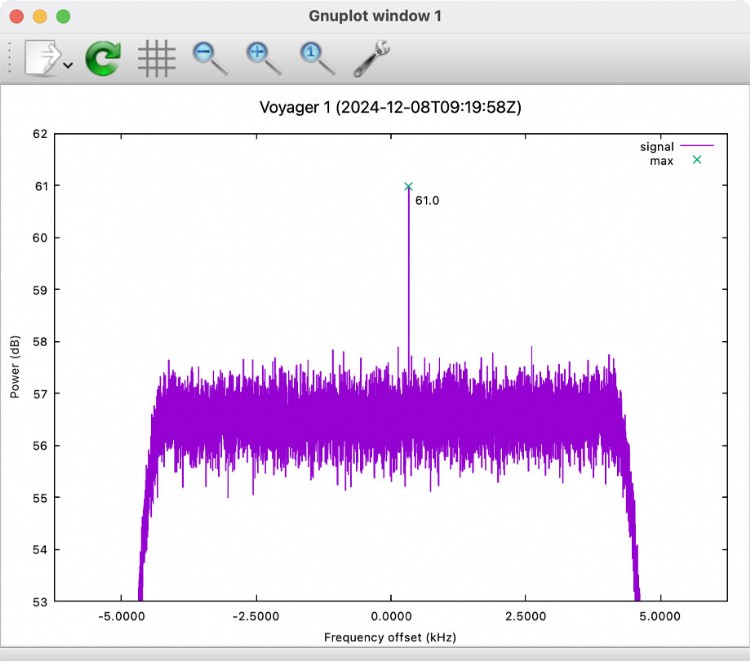Click the zoom out magnifier icon

210,58
